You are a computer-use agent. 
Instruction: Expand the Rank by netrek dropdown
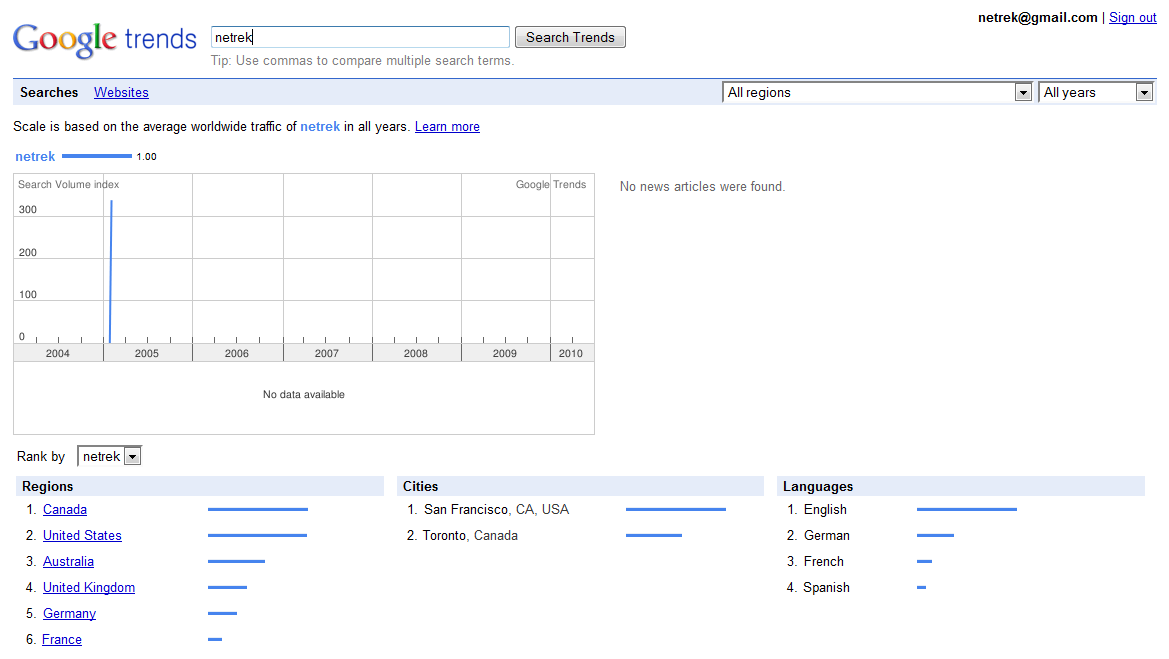coord(110,456)
